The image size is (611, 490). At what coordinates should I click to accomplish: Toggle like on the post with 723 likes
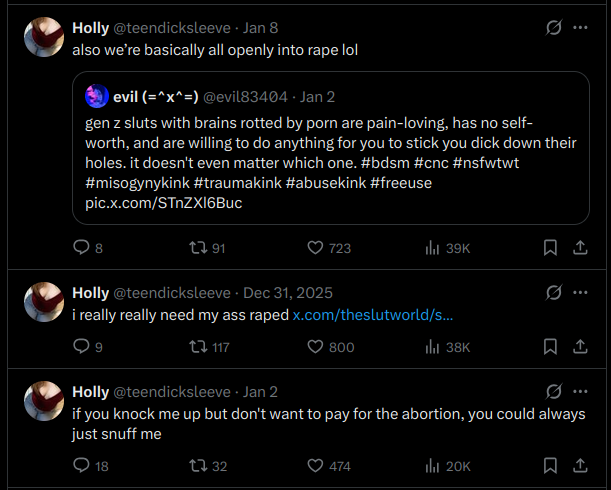[315, 248]
